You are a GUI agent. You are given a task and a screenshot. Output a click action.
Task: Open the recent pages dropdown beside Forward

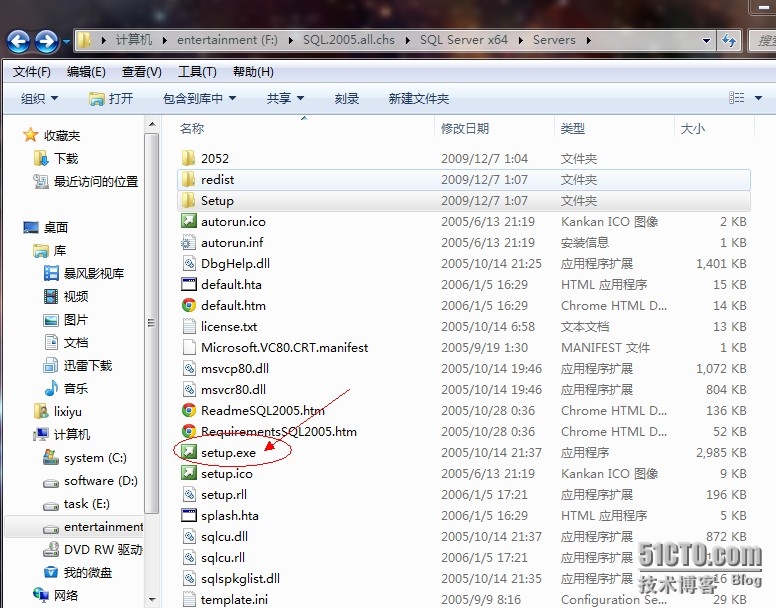coord(66,42)
